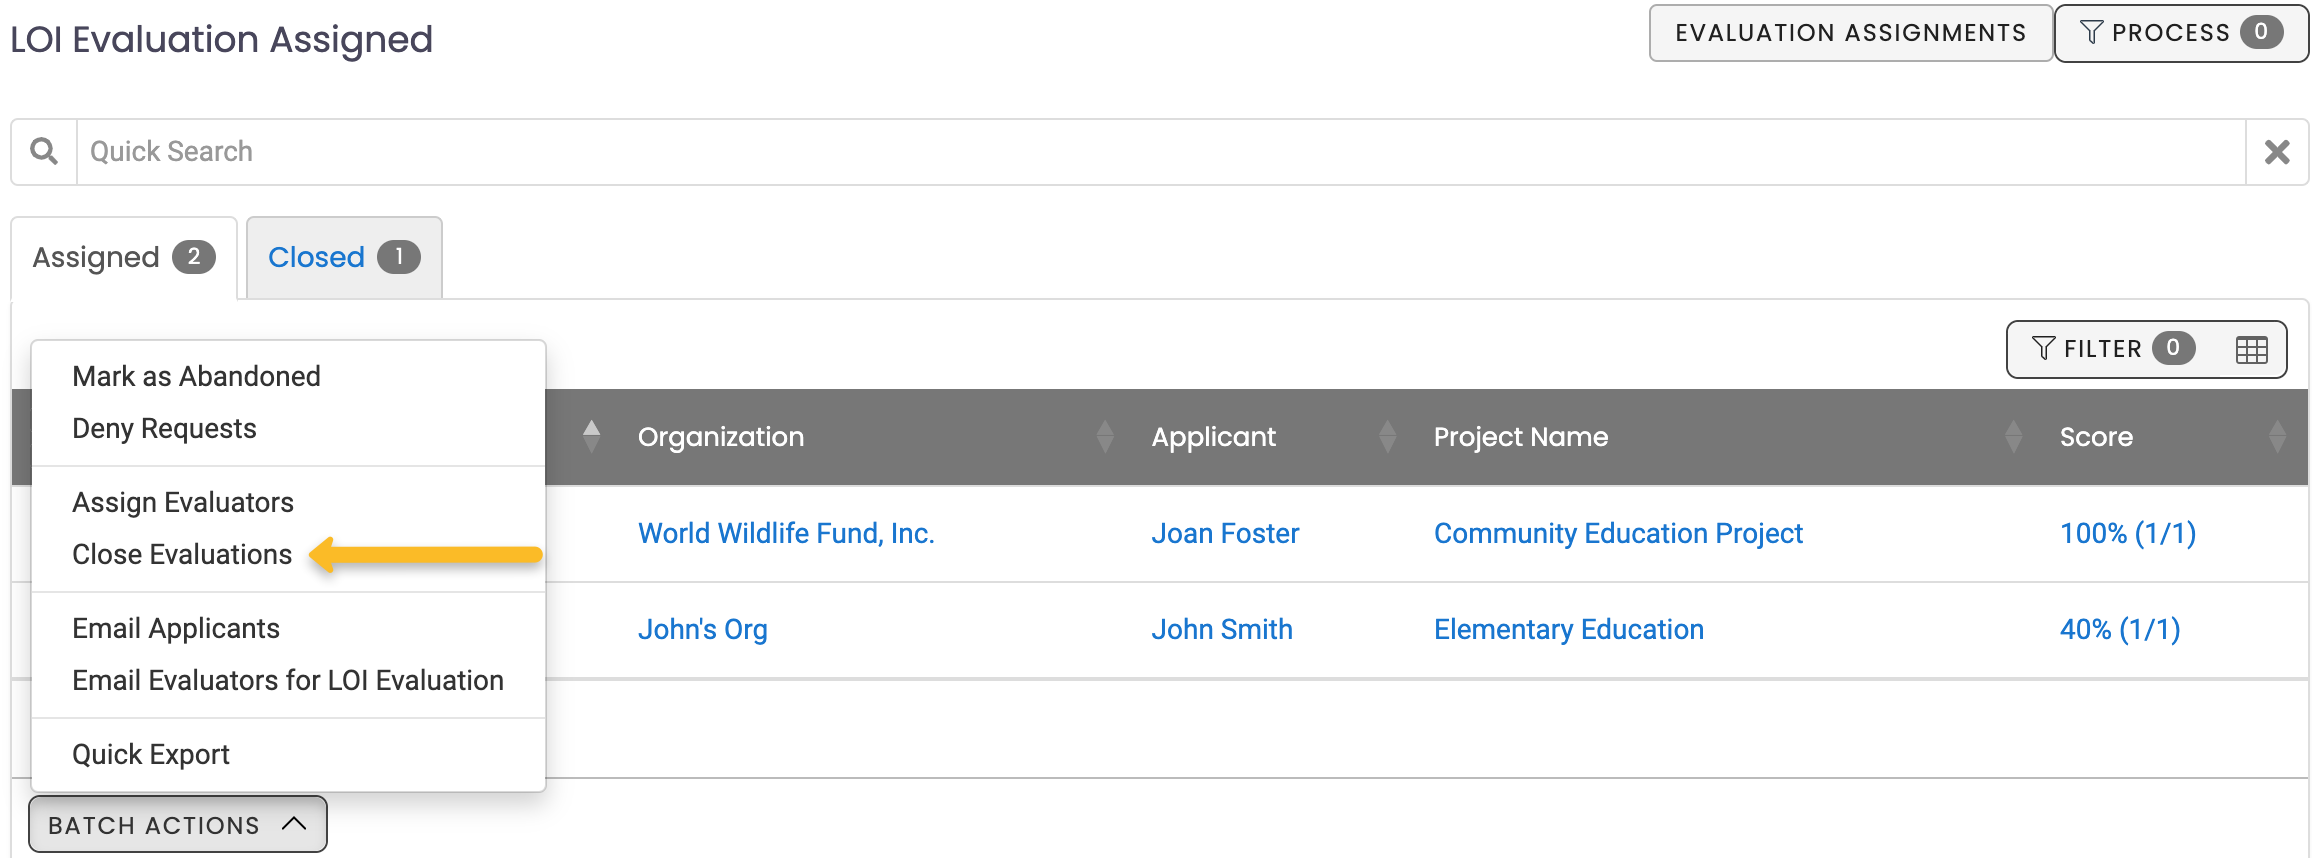This screenshot has height=858, width=2312.
Task: Click Quick Export in batch menu
Action: (151, 754)
